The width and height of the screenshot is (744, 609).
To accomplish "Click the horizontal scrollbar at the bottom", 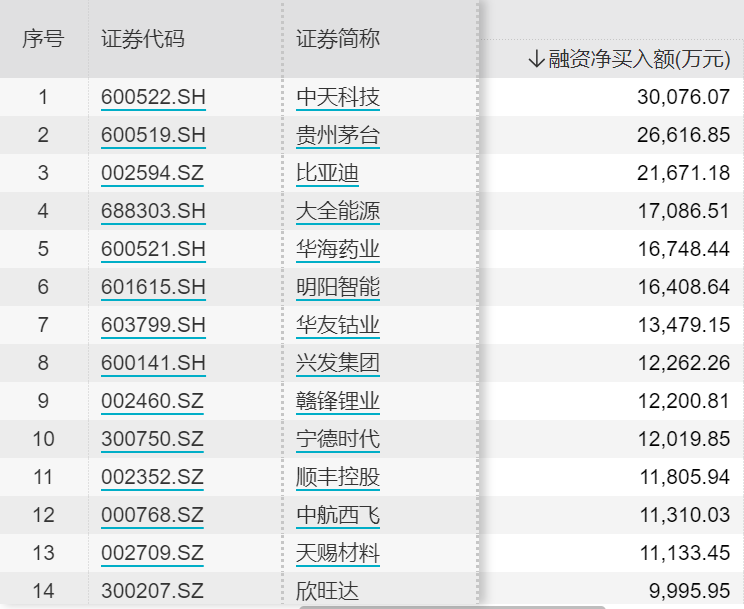I will [x=452, y=607].
